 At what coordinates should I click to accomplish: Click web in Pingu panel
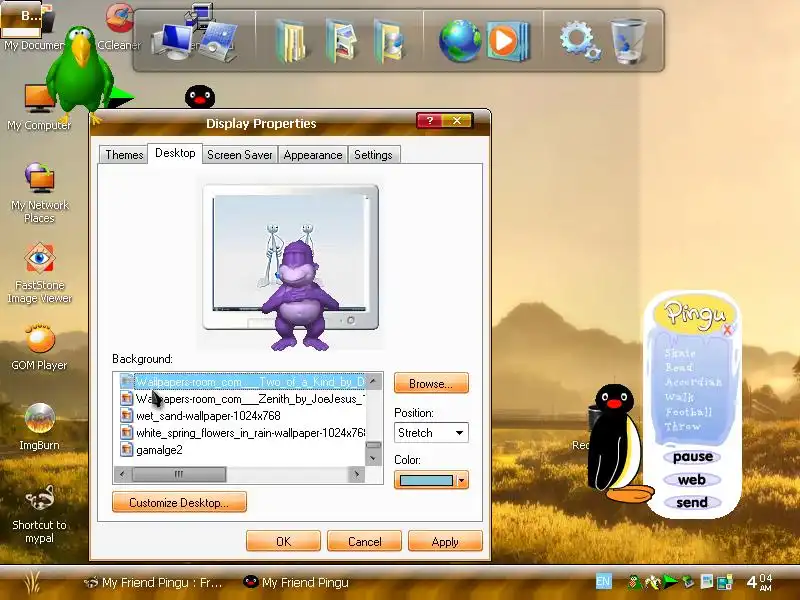[692, 480]
